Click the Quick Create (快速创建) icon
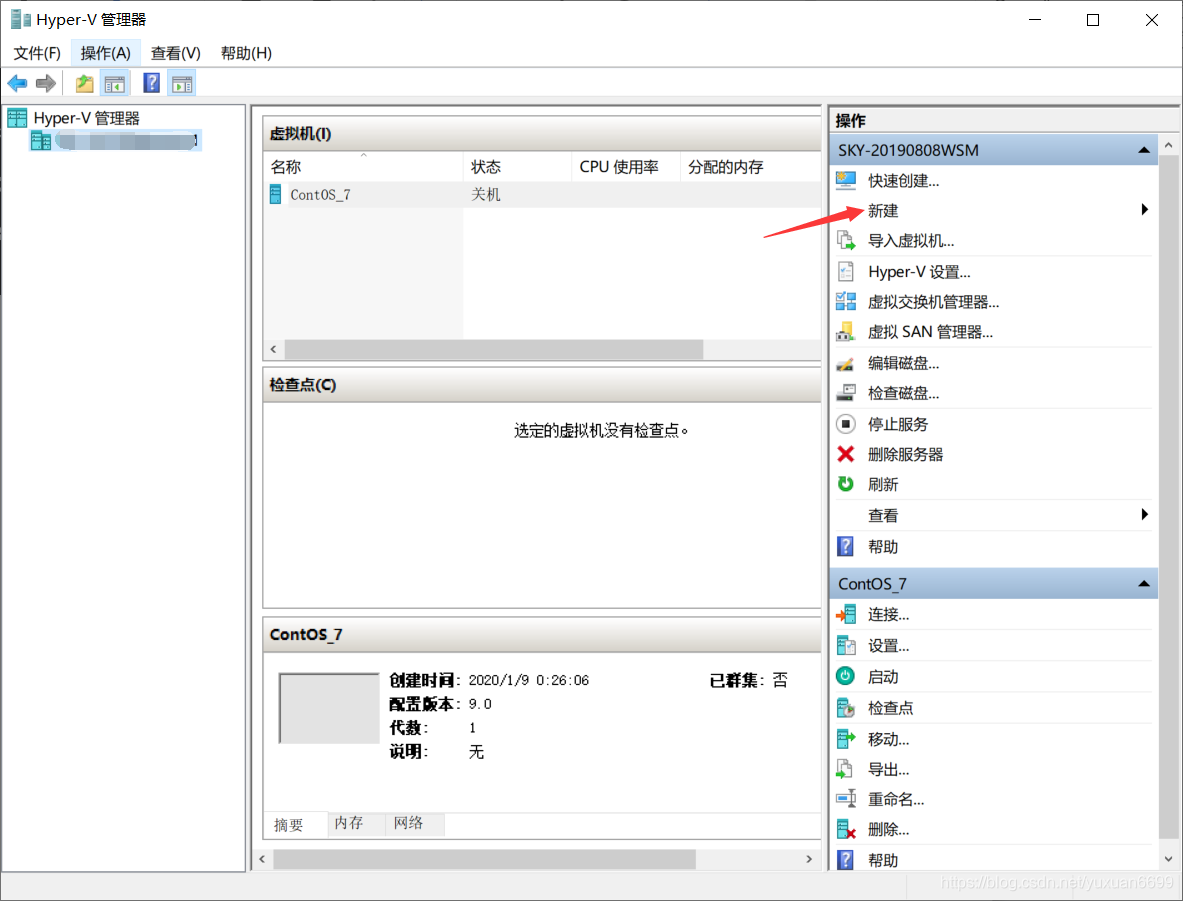 [x=846, y=180]
